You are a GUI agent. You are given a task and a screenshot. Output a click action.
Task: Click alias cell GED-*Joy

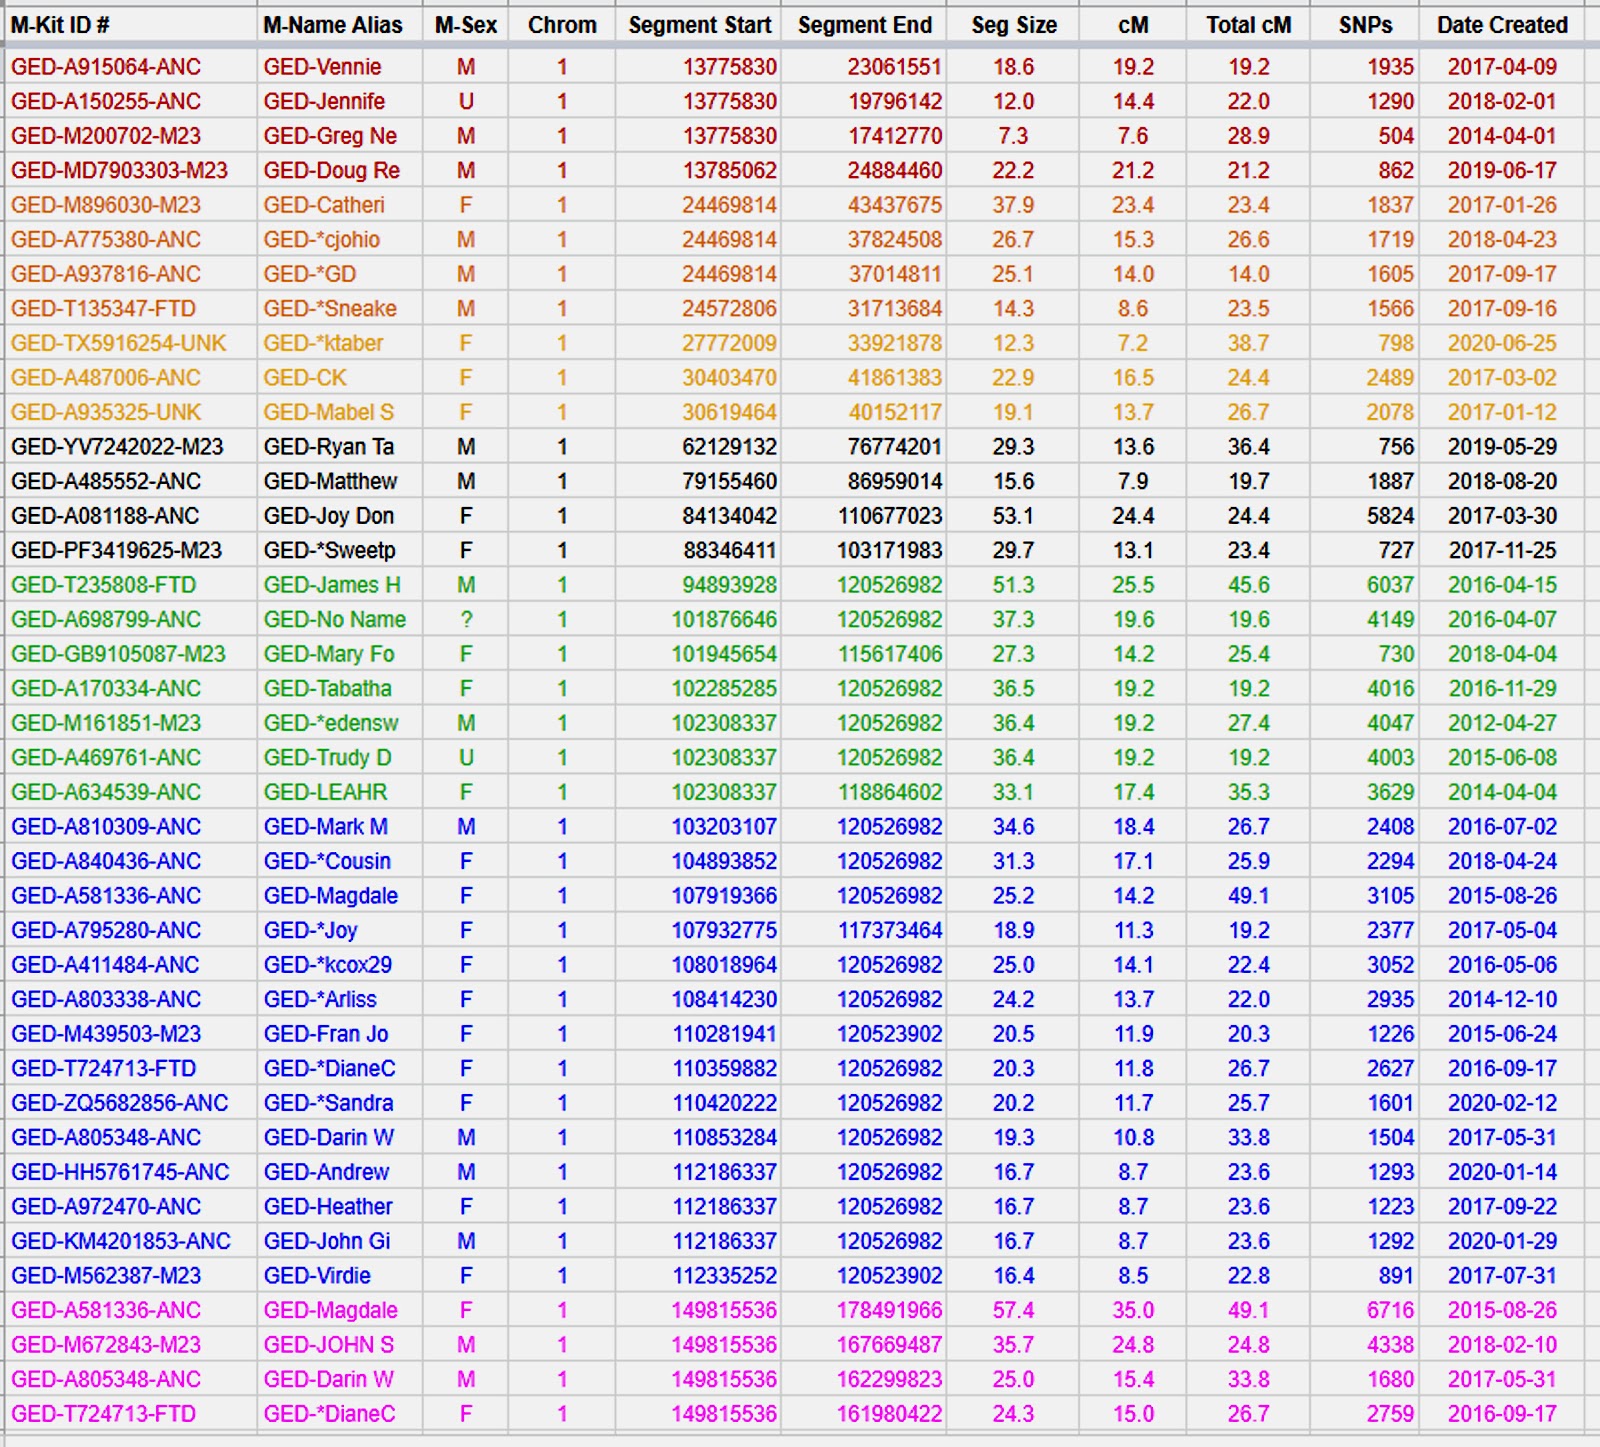[310, 930]
